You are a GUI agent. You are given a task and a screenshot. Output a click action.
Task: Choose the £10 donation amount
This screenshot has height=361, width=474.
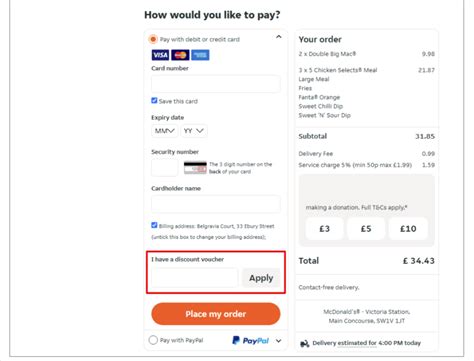[408, 229]
